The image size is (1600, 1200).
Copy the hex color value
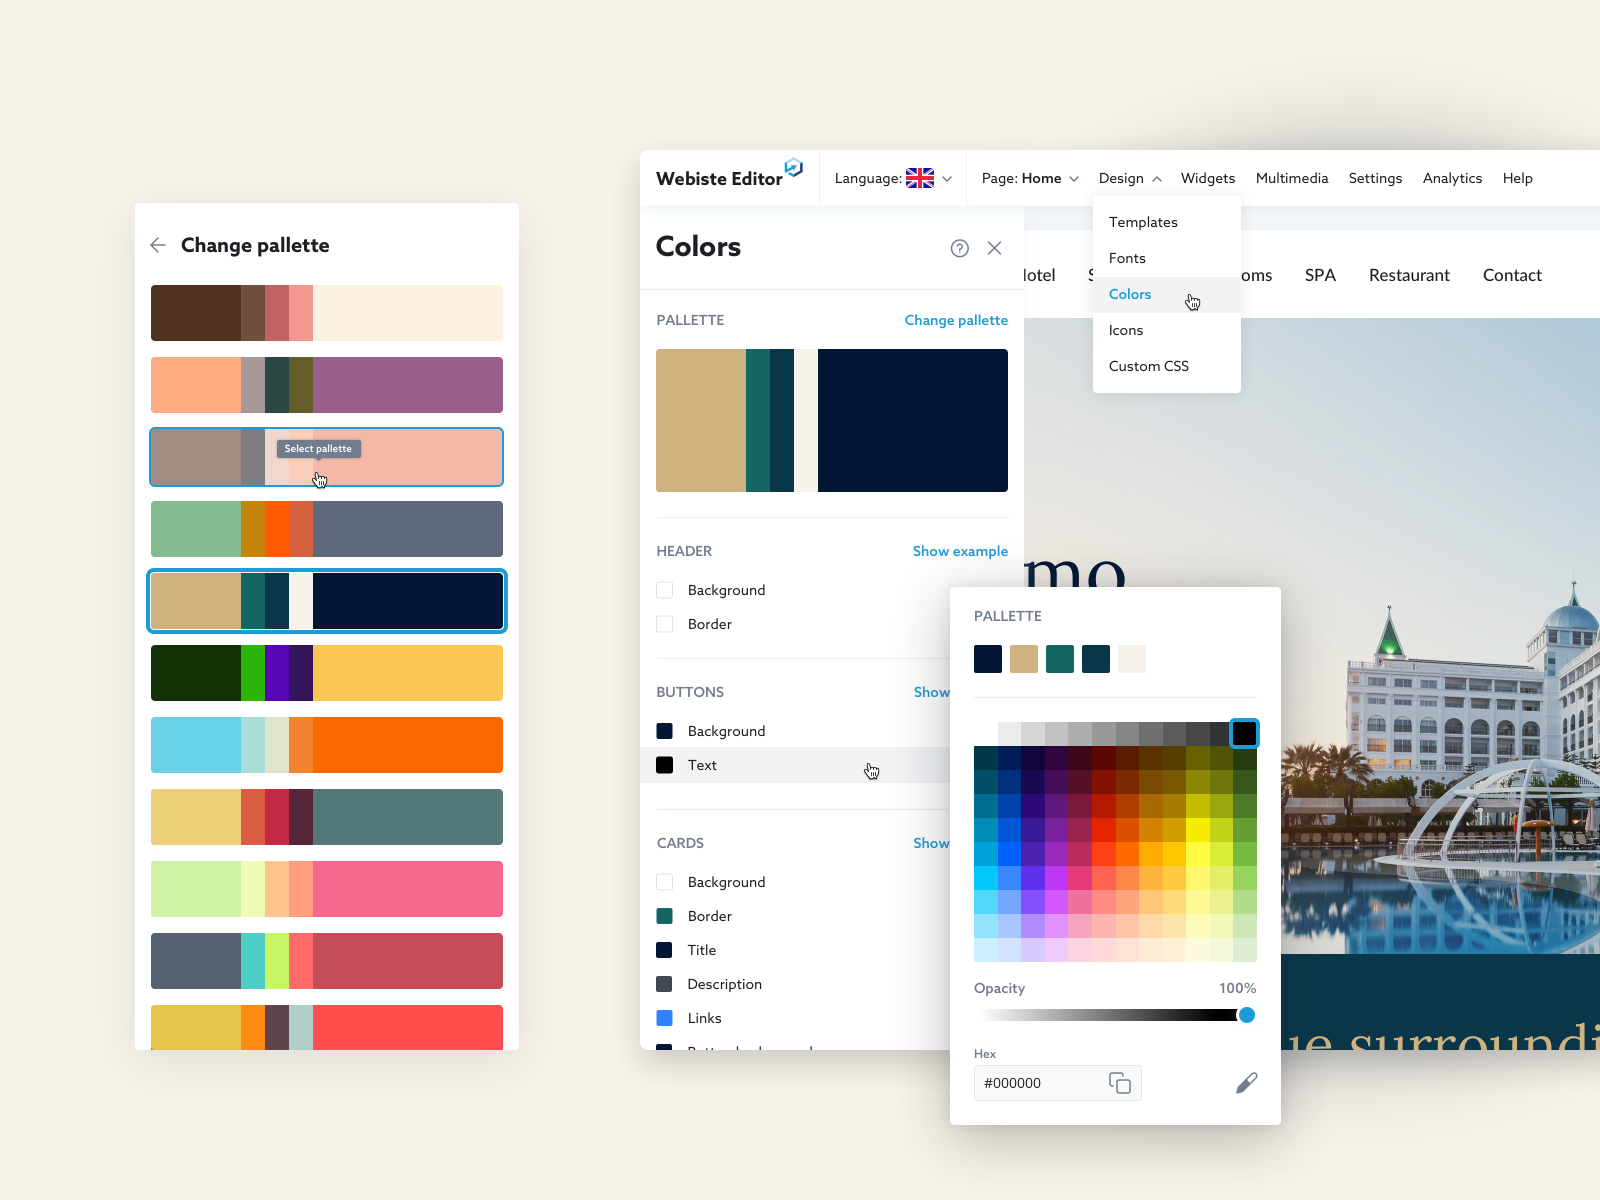click(1119, 1083)
